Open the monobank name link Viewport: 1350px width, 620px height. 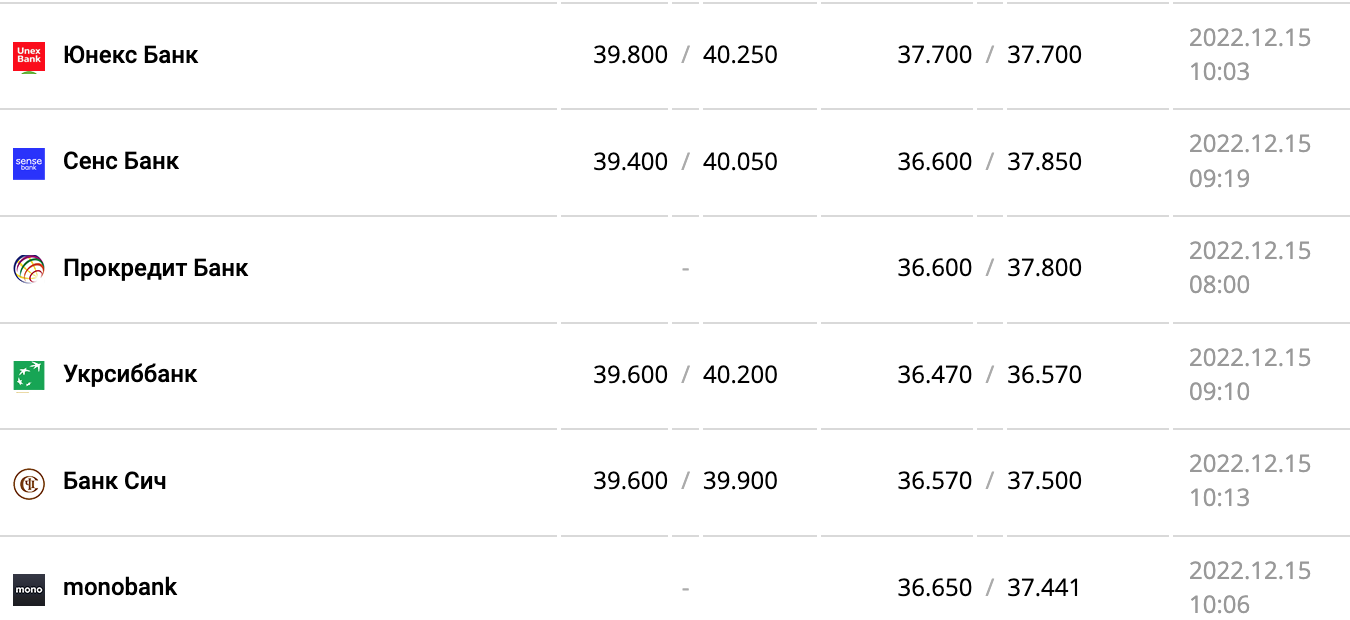pyautogui.click(x=120, y=587)
